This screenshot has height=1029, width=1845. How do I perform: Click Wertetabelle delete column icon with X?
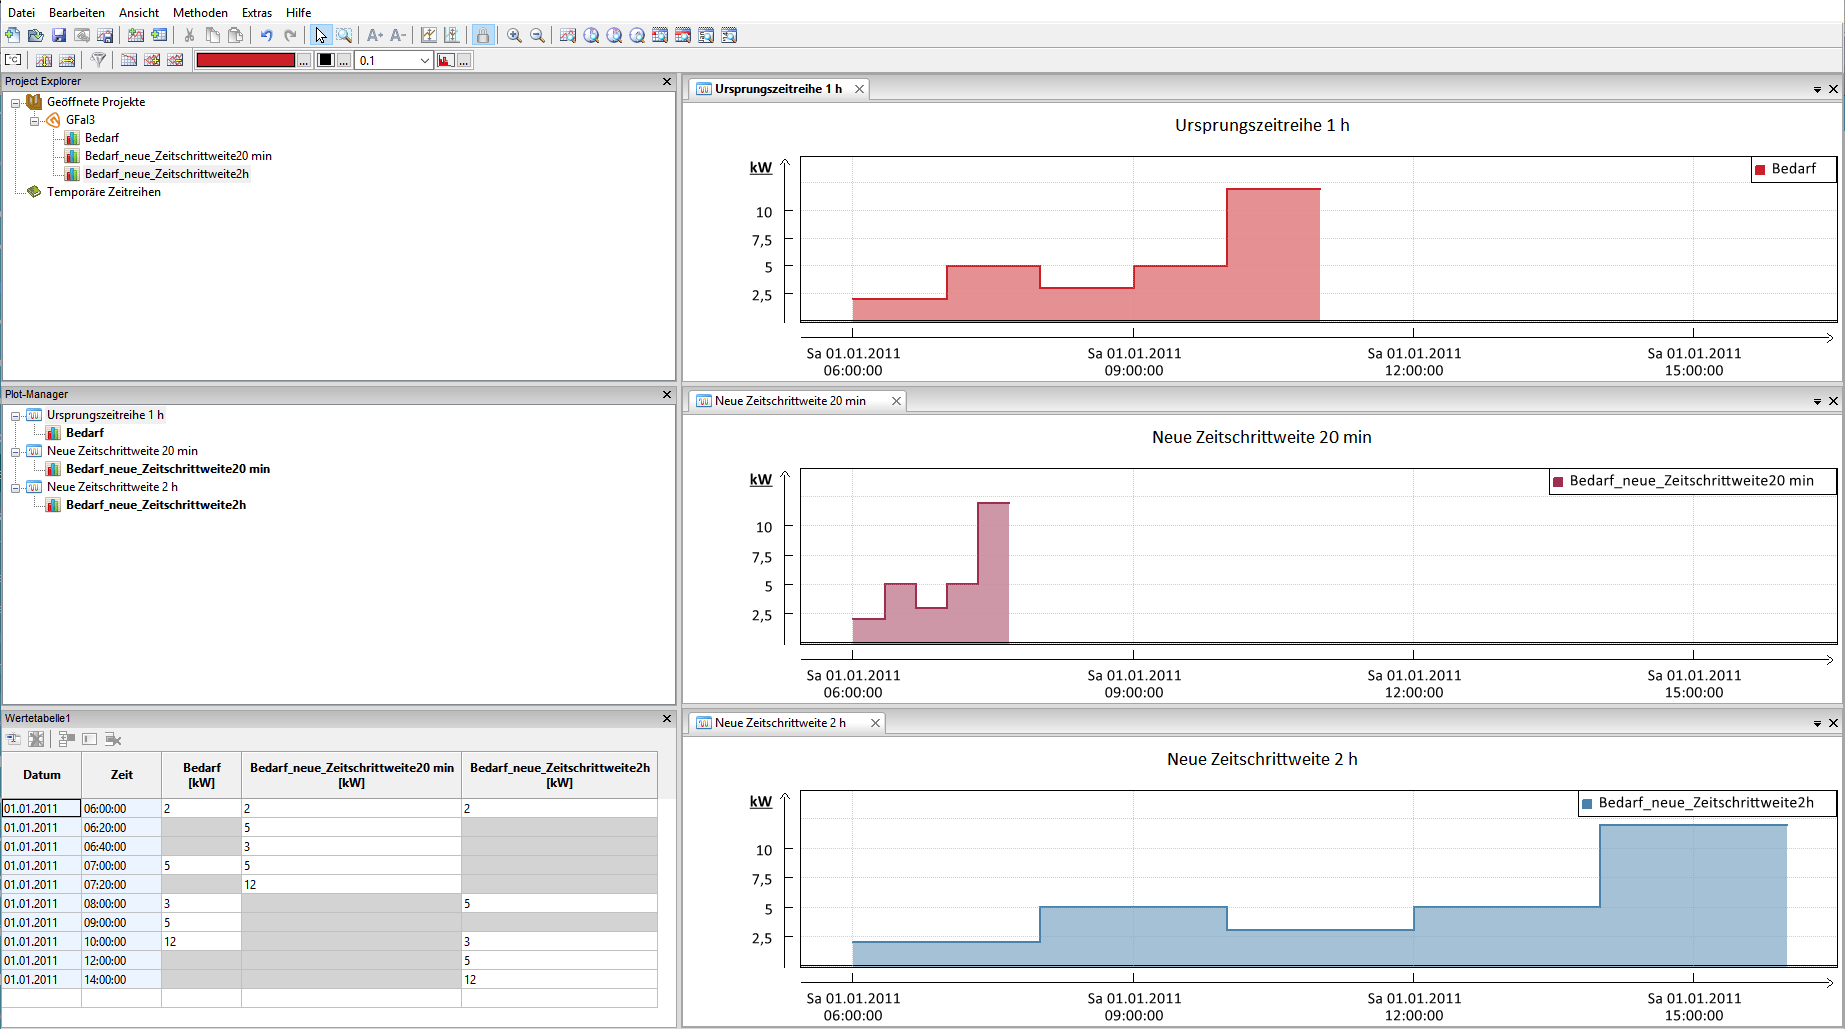click(x=113, y=739)
